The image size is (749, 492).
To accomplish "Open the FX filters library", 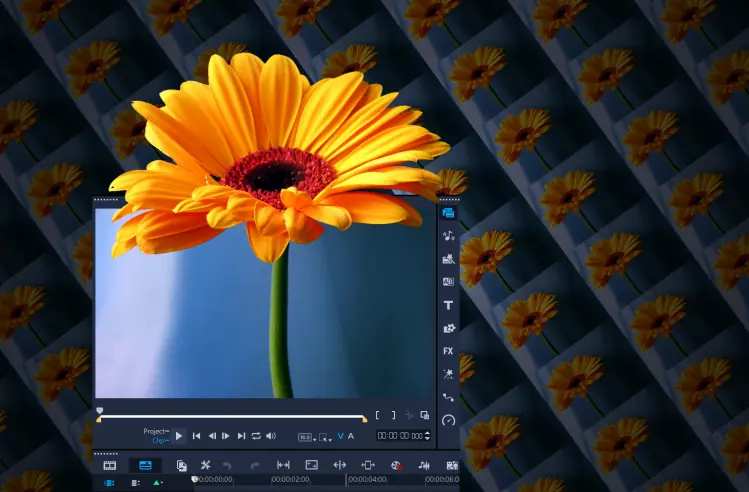I will click(x=448, y=351).
